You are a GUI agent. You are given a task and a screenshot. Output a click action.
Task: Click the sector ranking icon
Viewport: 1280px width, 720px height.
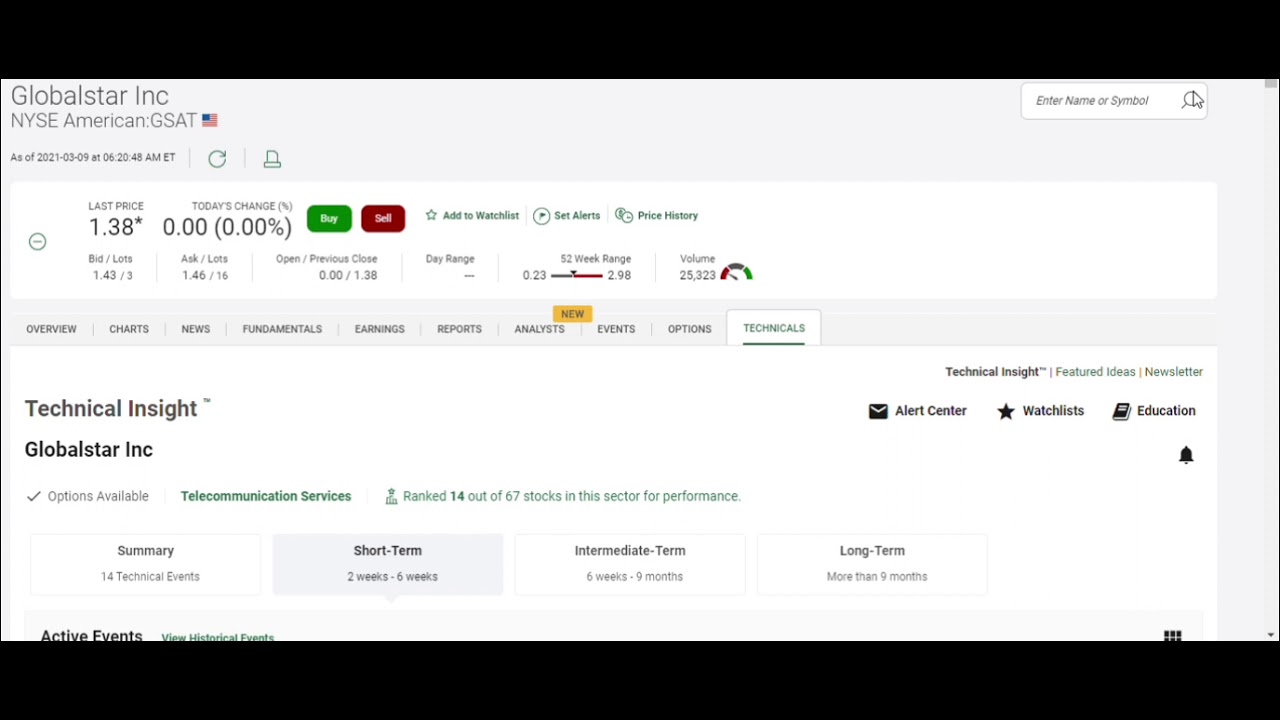[391, 496]
